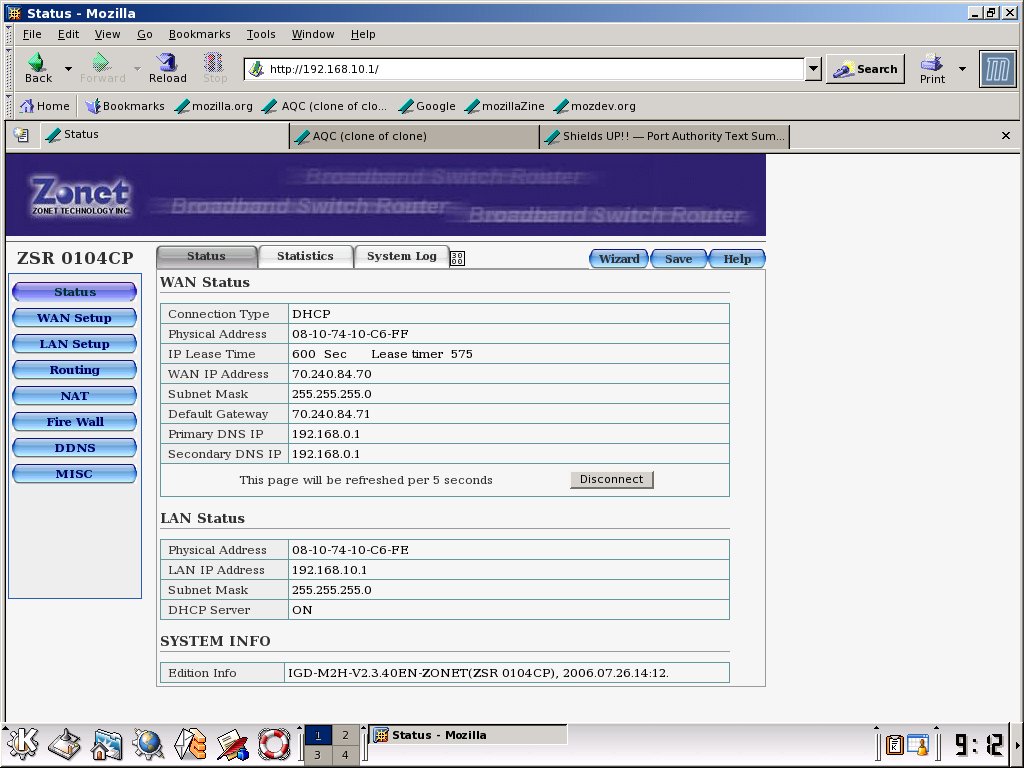Open the KDE K menu launcher
Viewport: 1024px width, 768px height.
click(22, 743)
